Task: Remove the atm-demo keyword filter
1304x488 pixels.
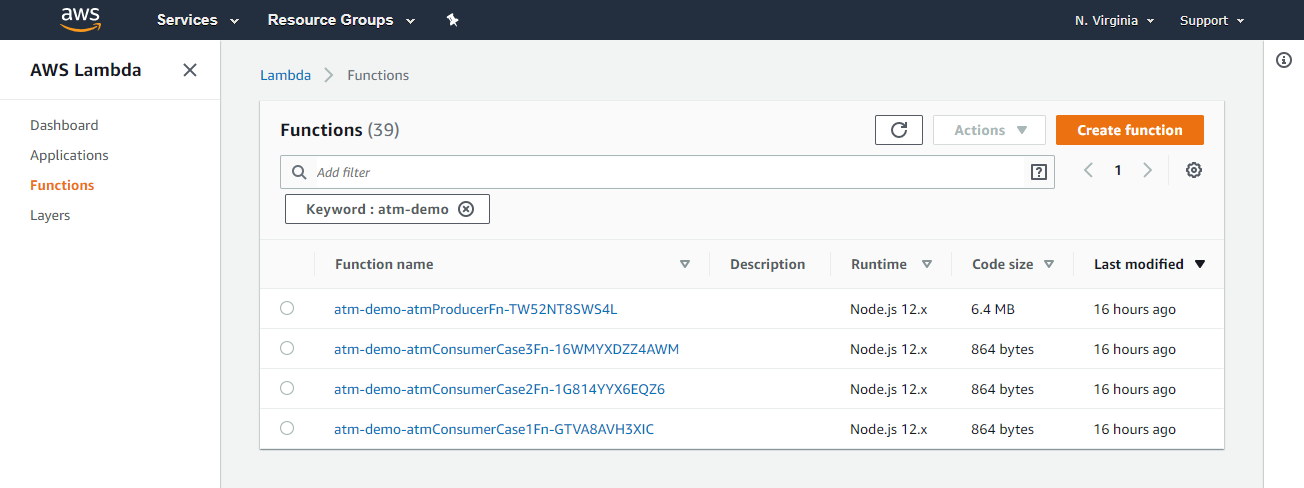Action: click(466, 209)
